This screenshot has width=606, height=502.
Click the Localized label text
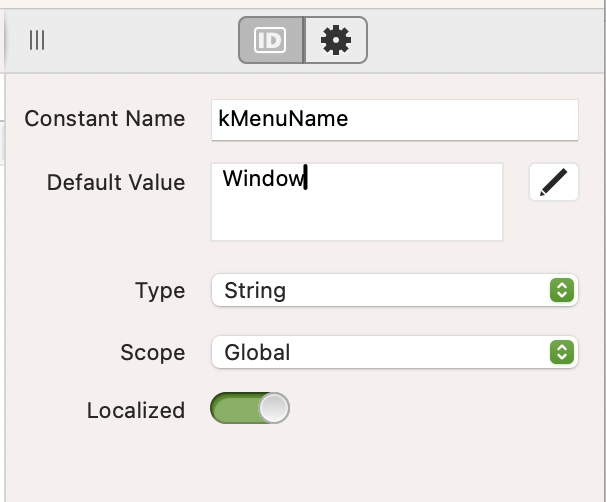click(x=136, y=410)
